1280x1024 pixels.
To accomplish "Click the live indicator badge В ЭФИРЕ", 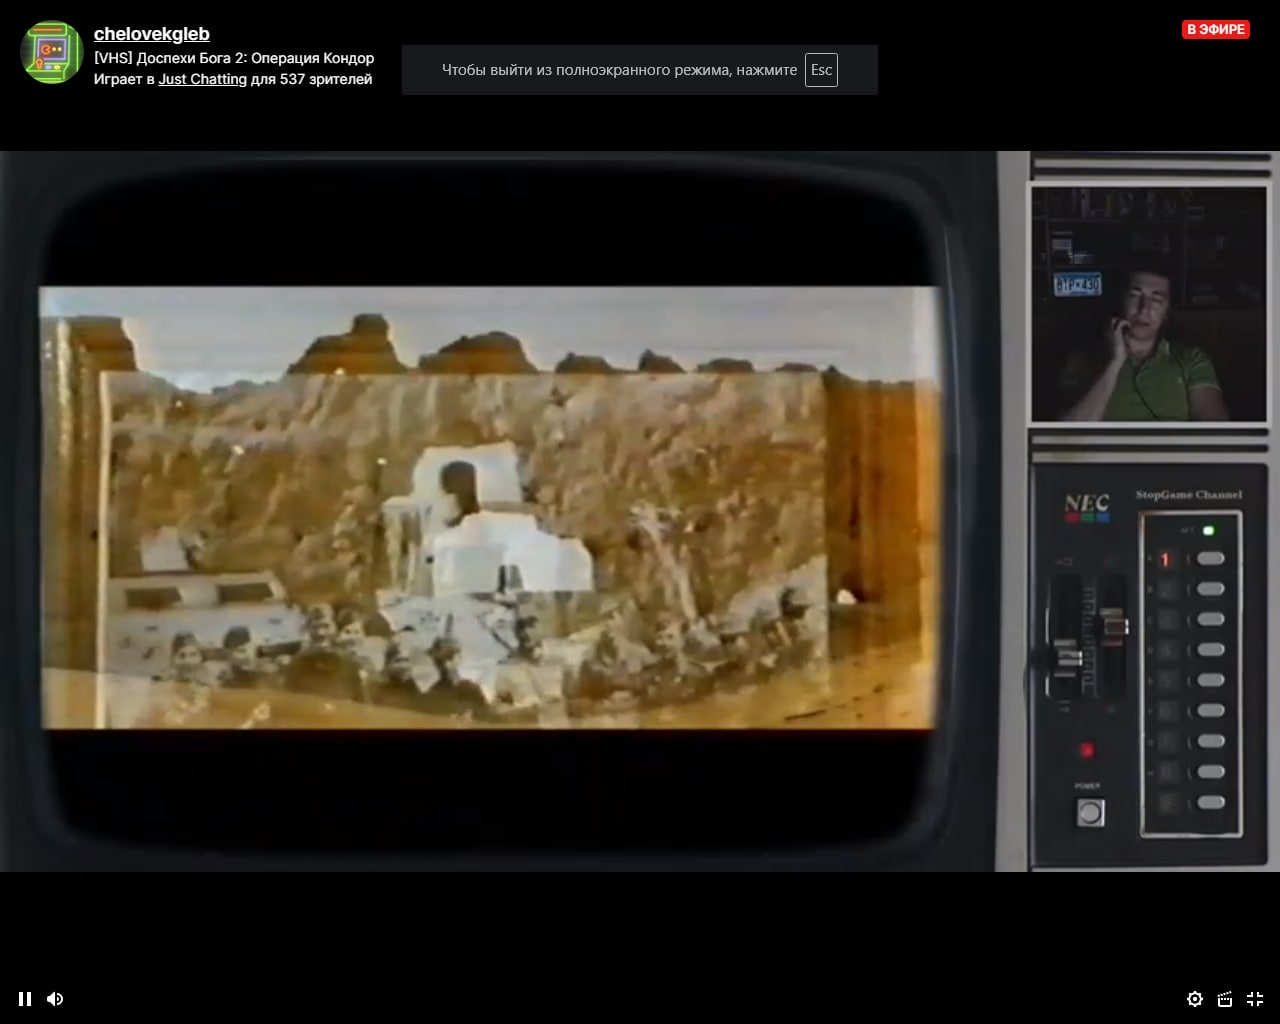I will [x=1216, y=29].
